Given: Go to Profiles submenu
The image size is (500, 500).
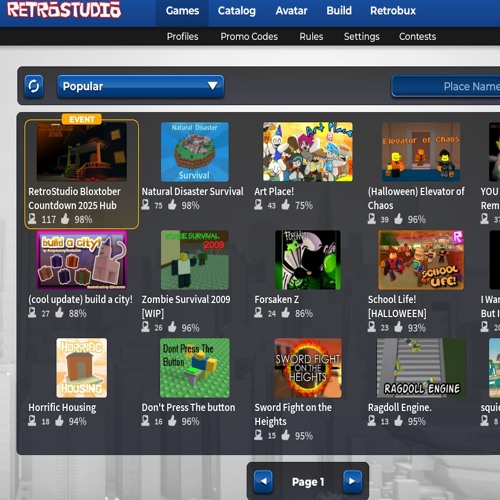Looking at the screenshot, I should pos(182,36).
